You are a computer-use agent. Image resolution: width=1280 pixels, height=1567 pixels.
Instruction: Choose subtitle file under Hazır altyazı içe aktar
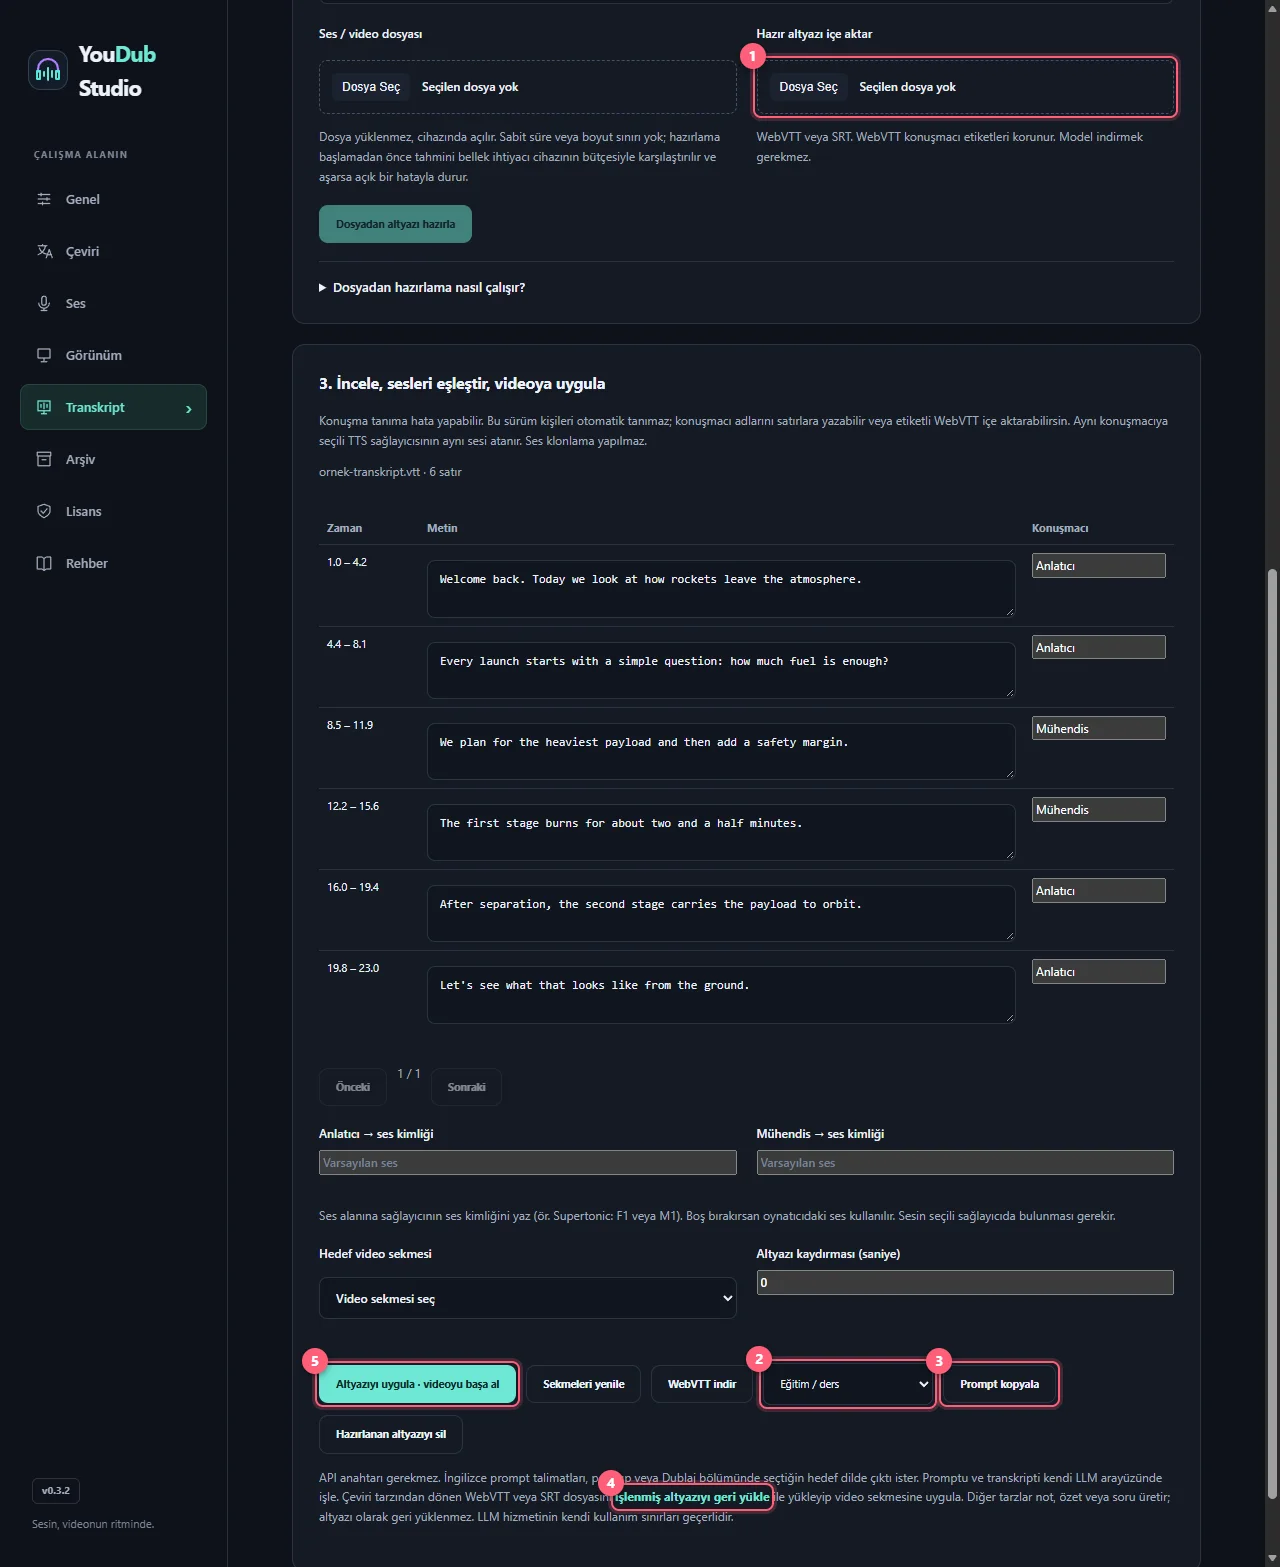808,87
